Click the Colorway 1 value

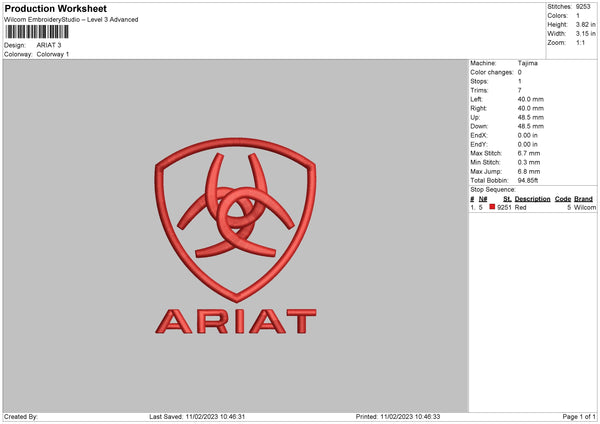(53, 54)
